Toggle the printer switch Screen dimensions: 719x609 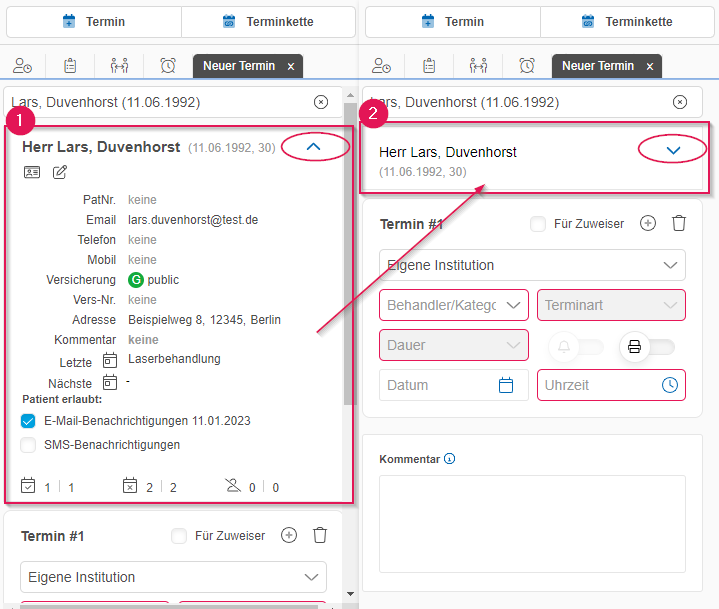648,346
